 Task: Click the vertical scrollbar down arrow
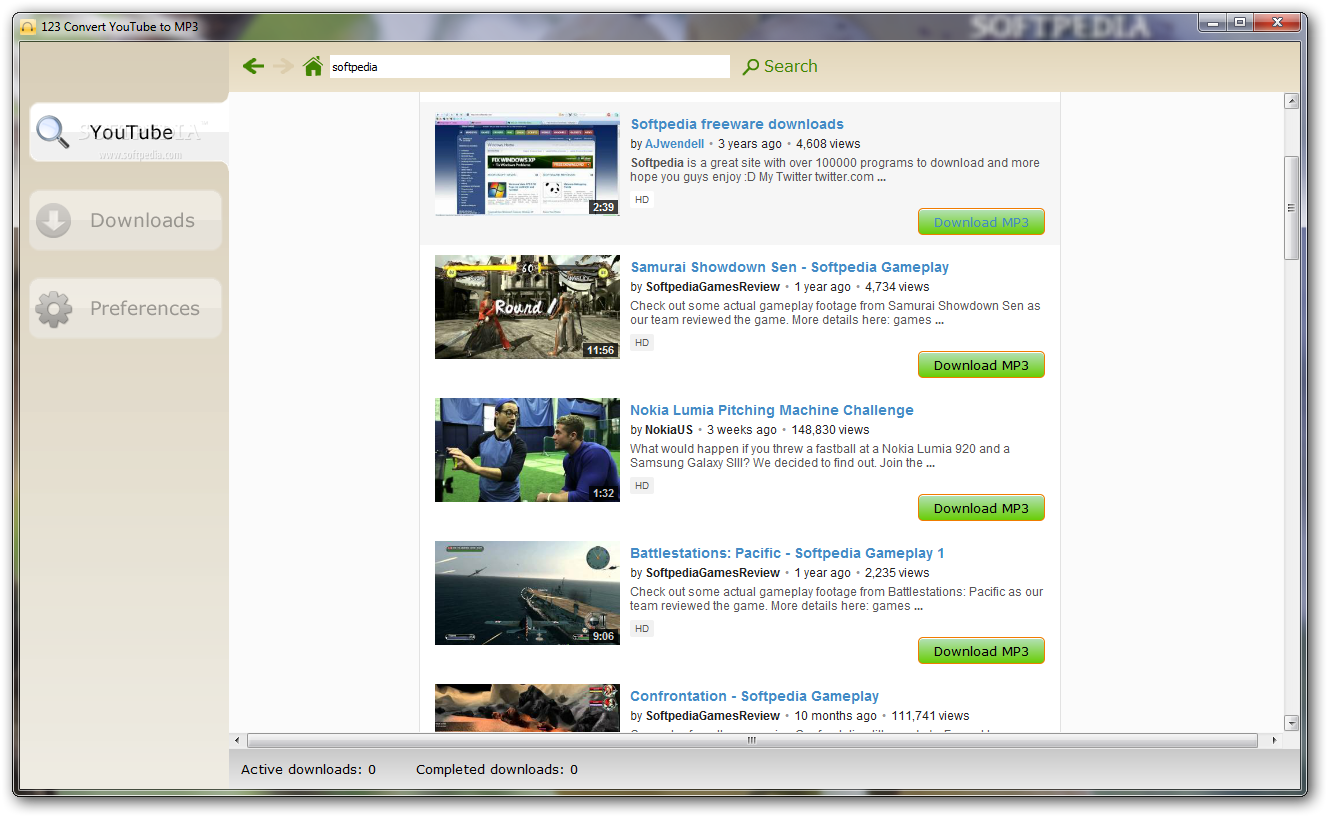pos(1291,723)
